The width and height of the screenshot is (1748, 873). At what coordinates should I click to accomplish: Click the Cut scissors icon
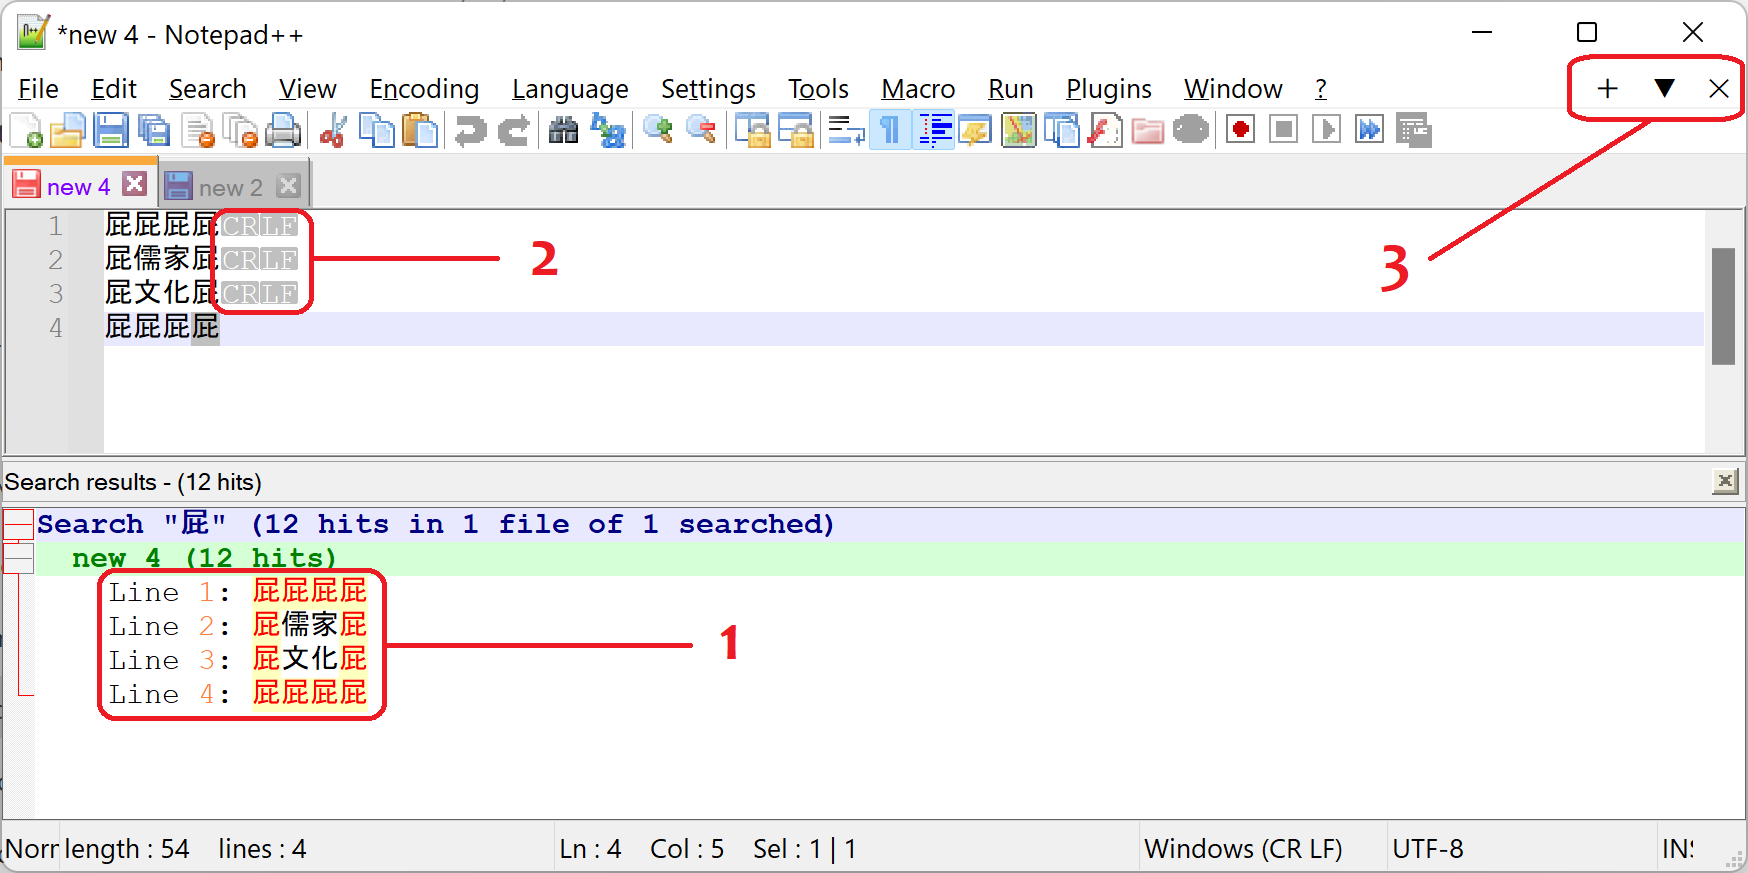[332, 131]
